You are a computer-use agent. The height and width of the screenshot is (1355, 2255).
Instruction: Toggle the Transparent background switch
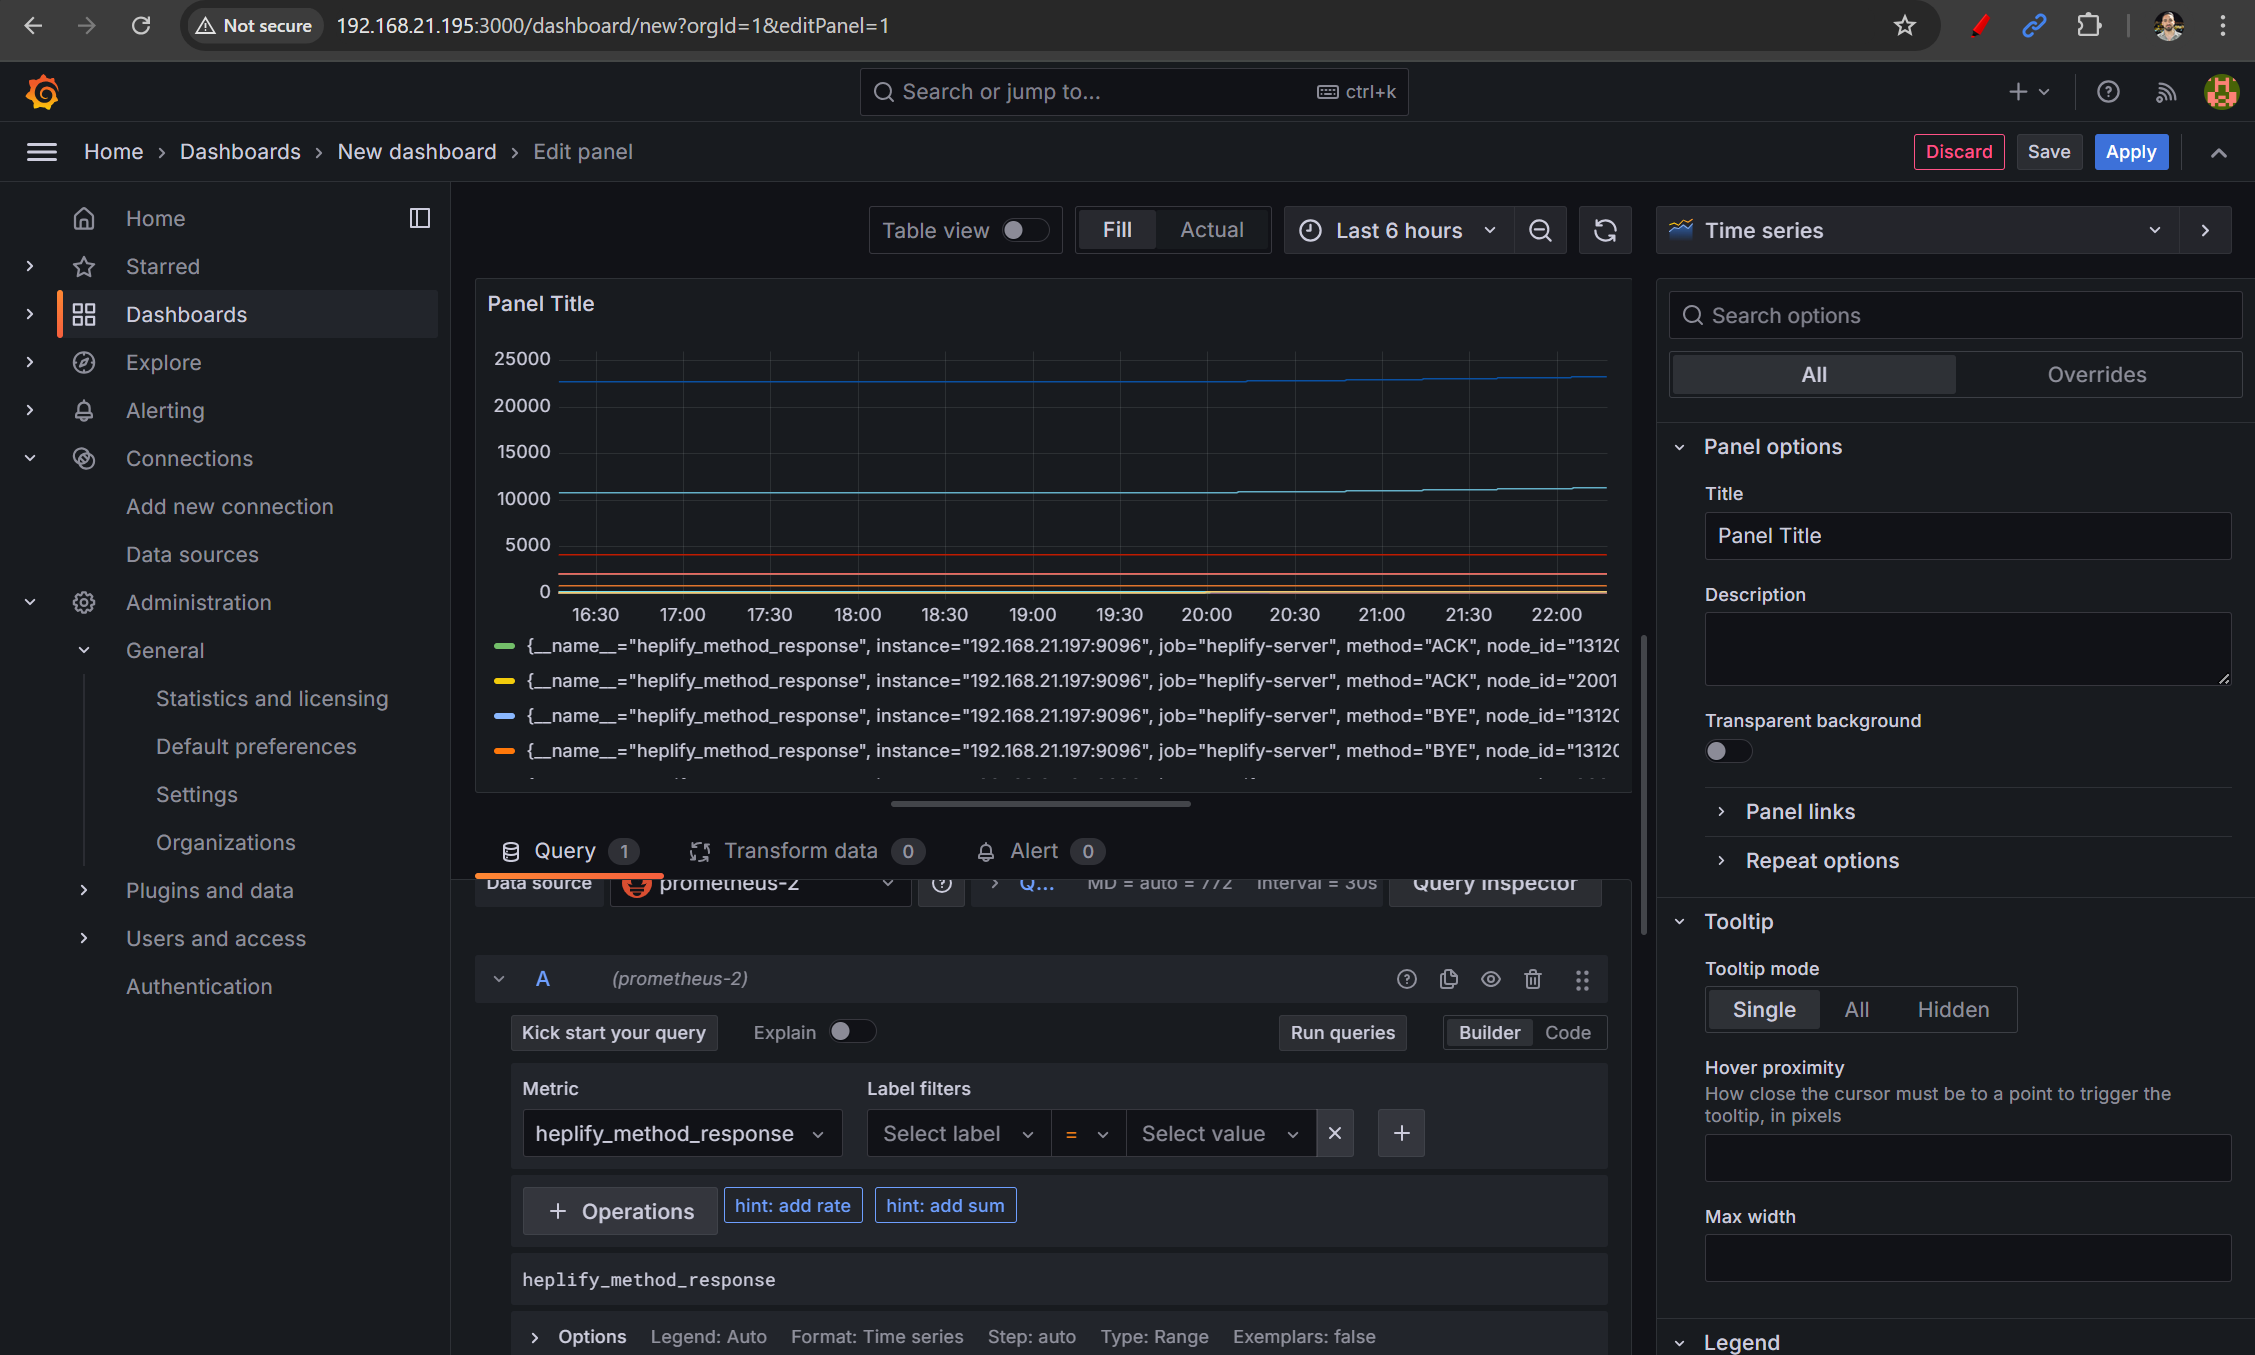1728,751
